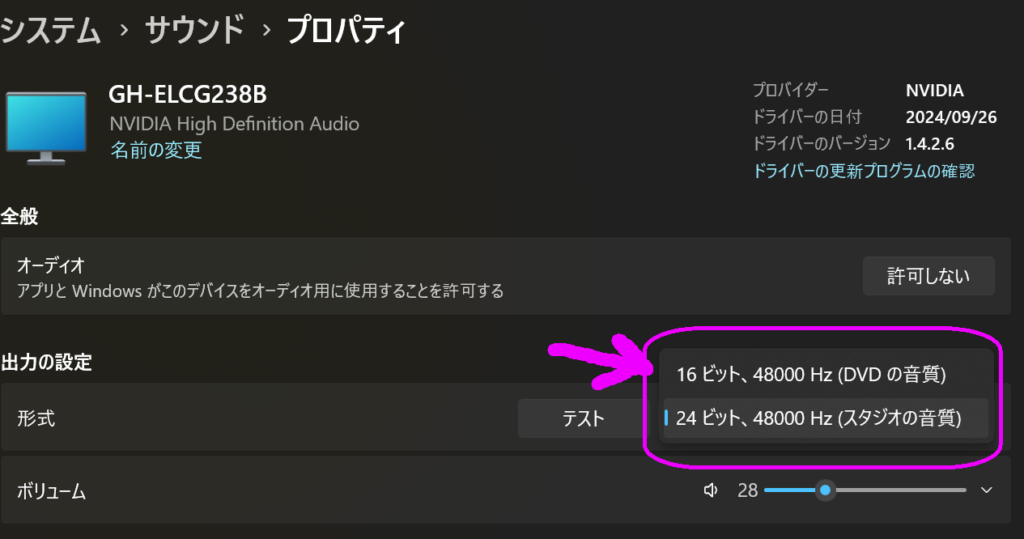Image resolution: width=1024 pixels, height=539 pixels.
Task: Click the 許可しない button
Action: pyautogui.click(x=928, y=276)
